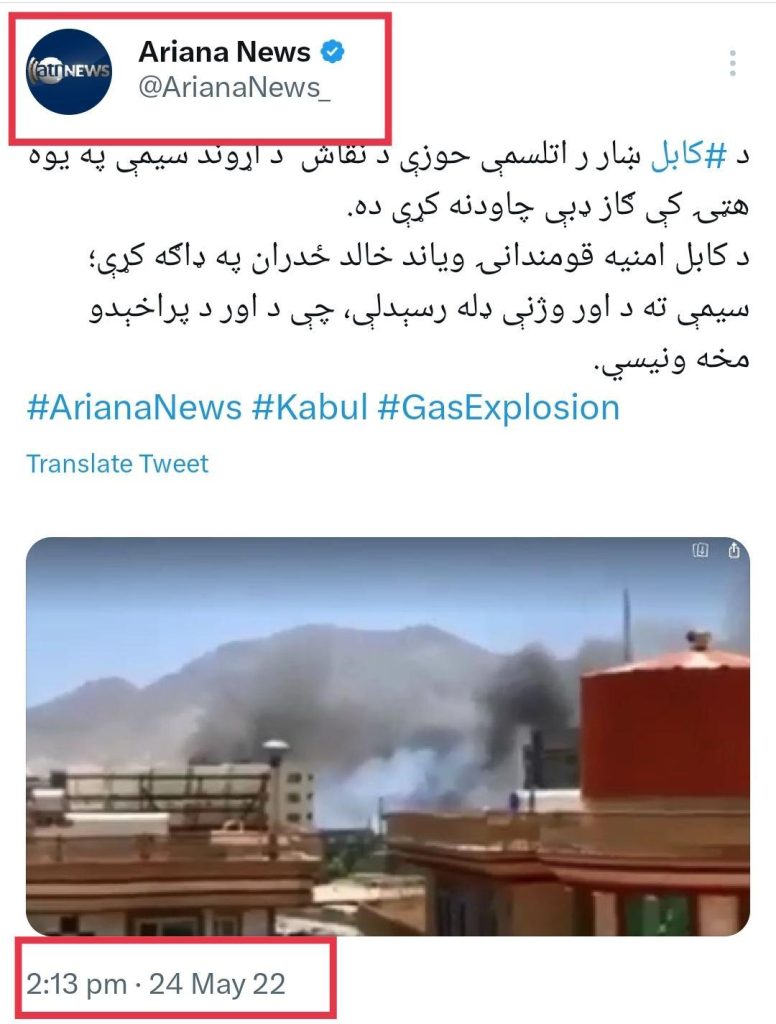Image resolution: width=776 pixels, height=1024 pixels.
Task: Click the blue verified badge beside Ariana News
Action: [333, 52]
